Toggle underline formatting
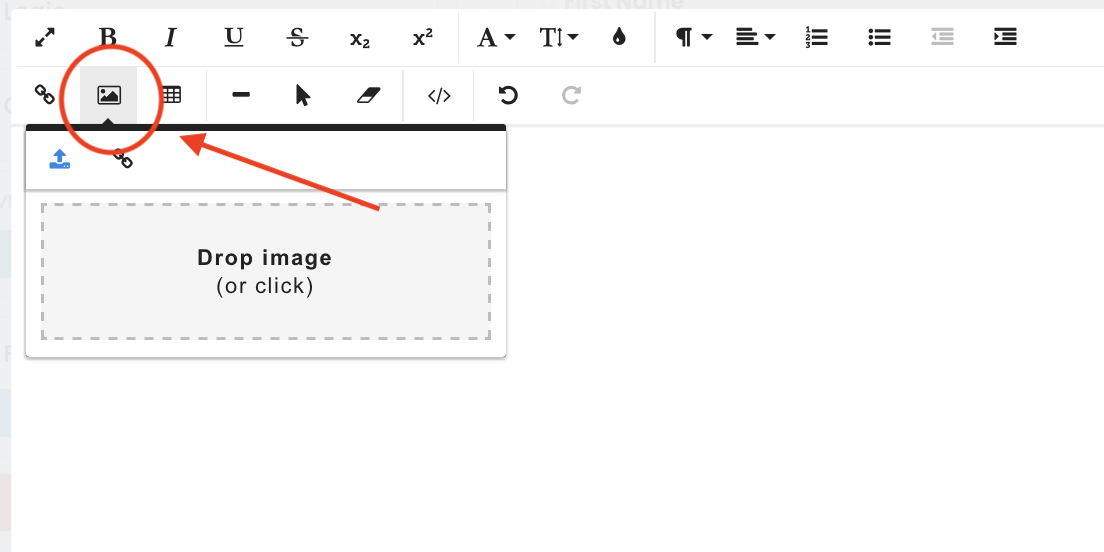Image resolution: width=1104 pixels, height=552 pixels. [234, 38]
